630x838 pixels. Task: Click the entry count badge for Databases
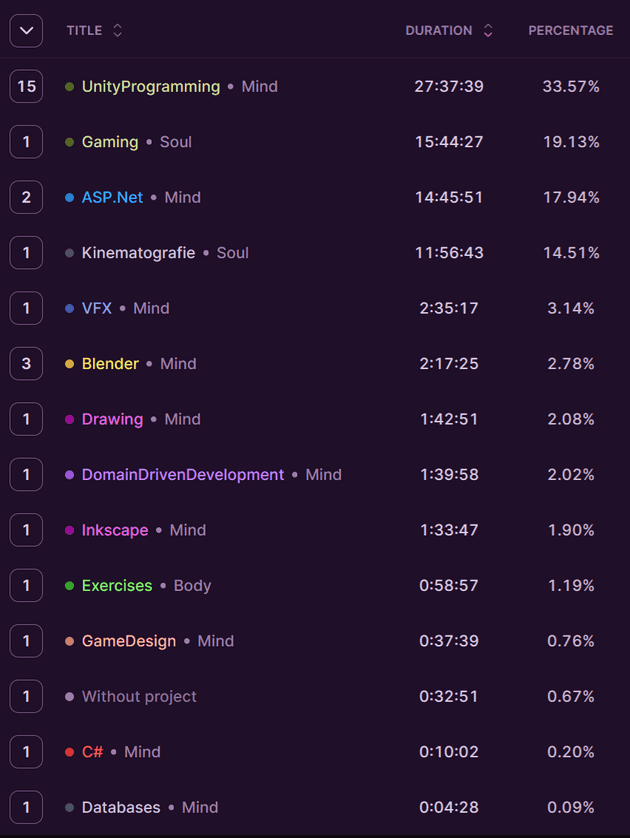26,807
